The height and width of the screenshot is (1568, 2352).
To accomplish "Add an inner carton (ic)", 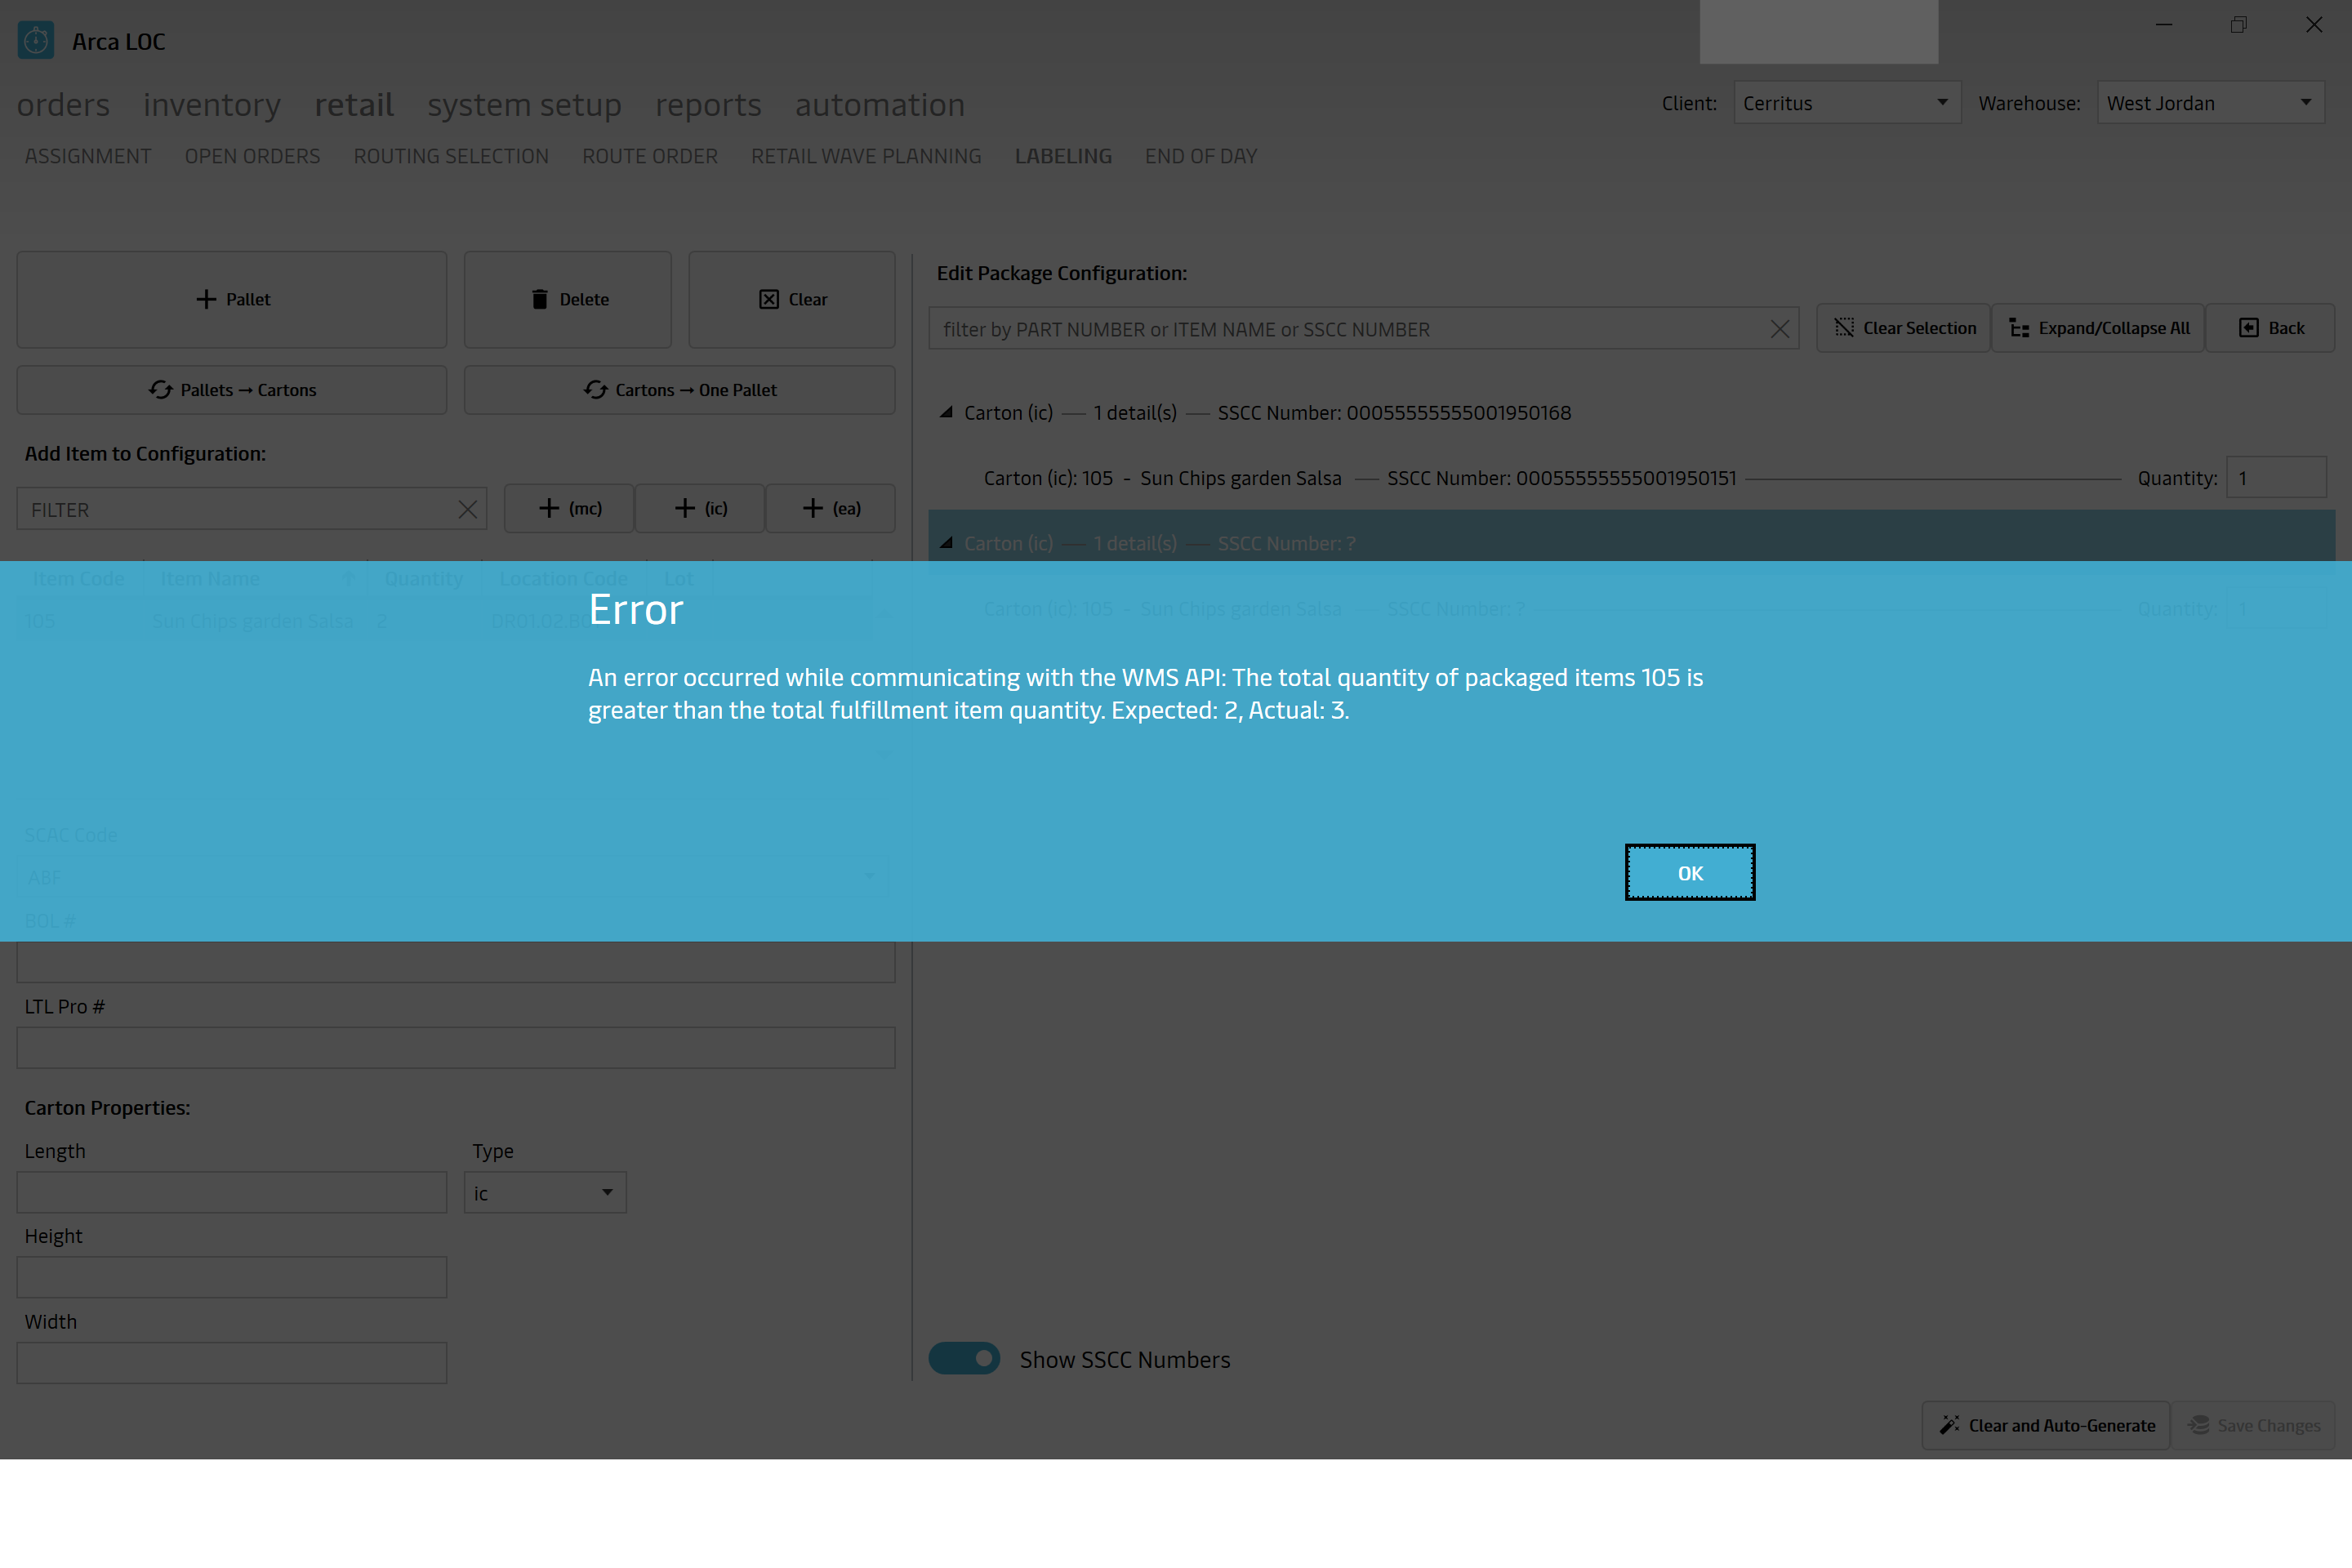I will tap(700, 508).
